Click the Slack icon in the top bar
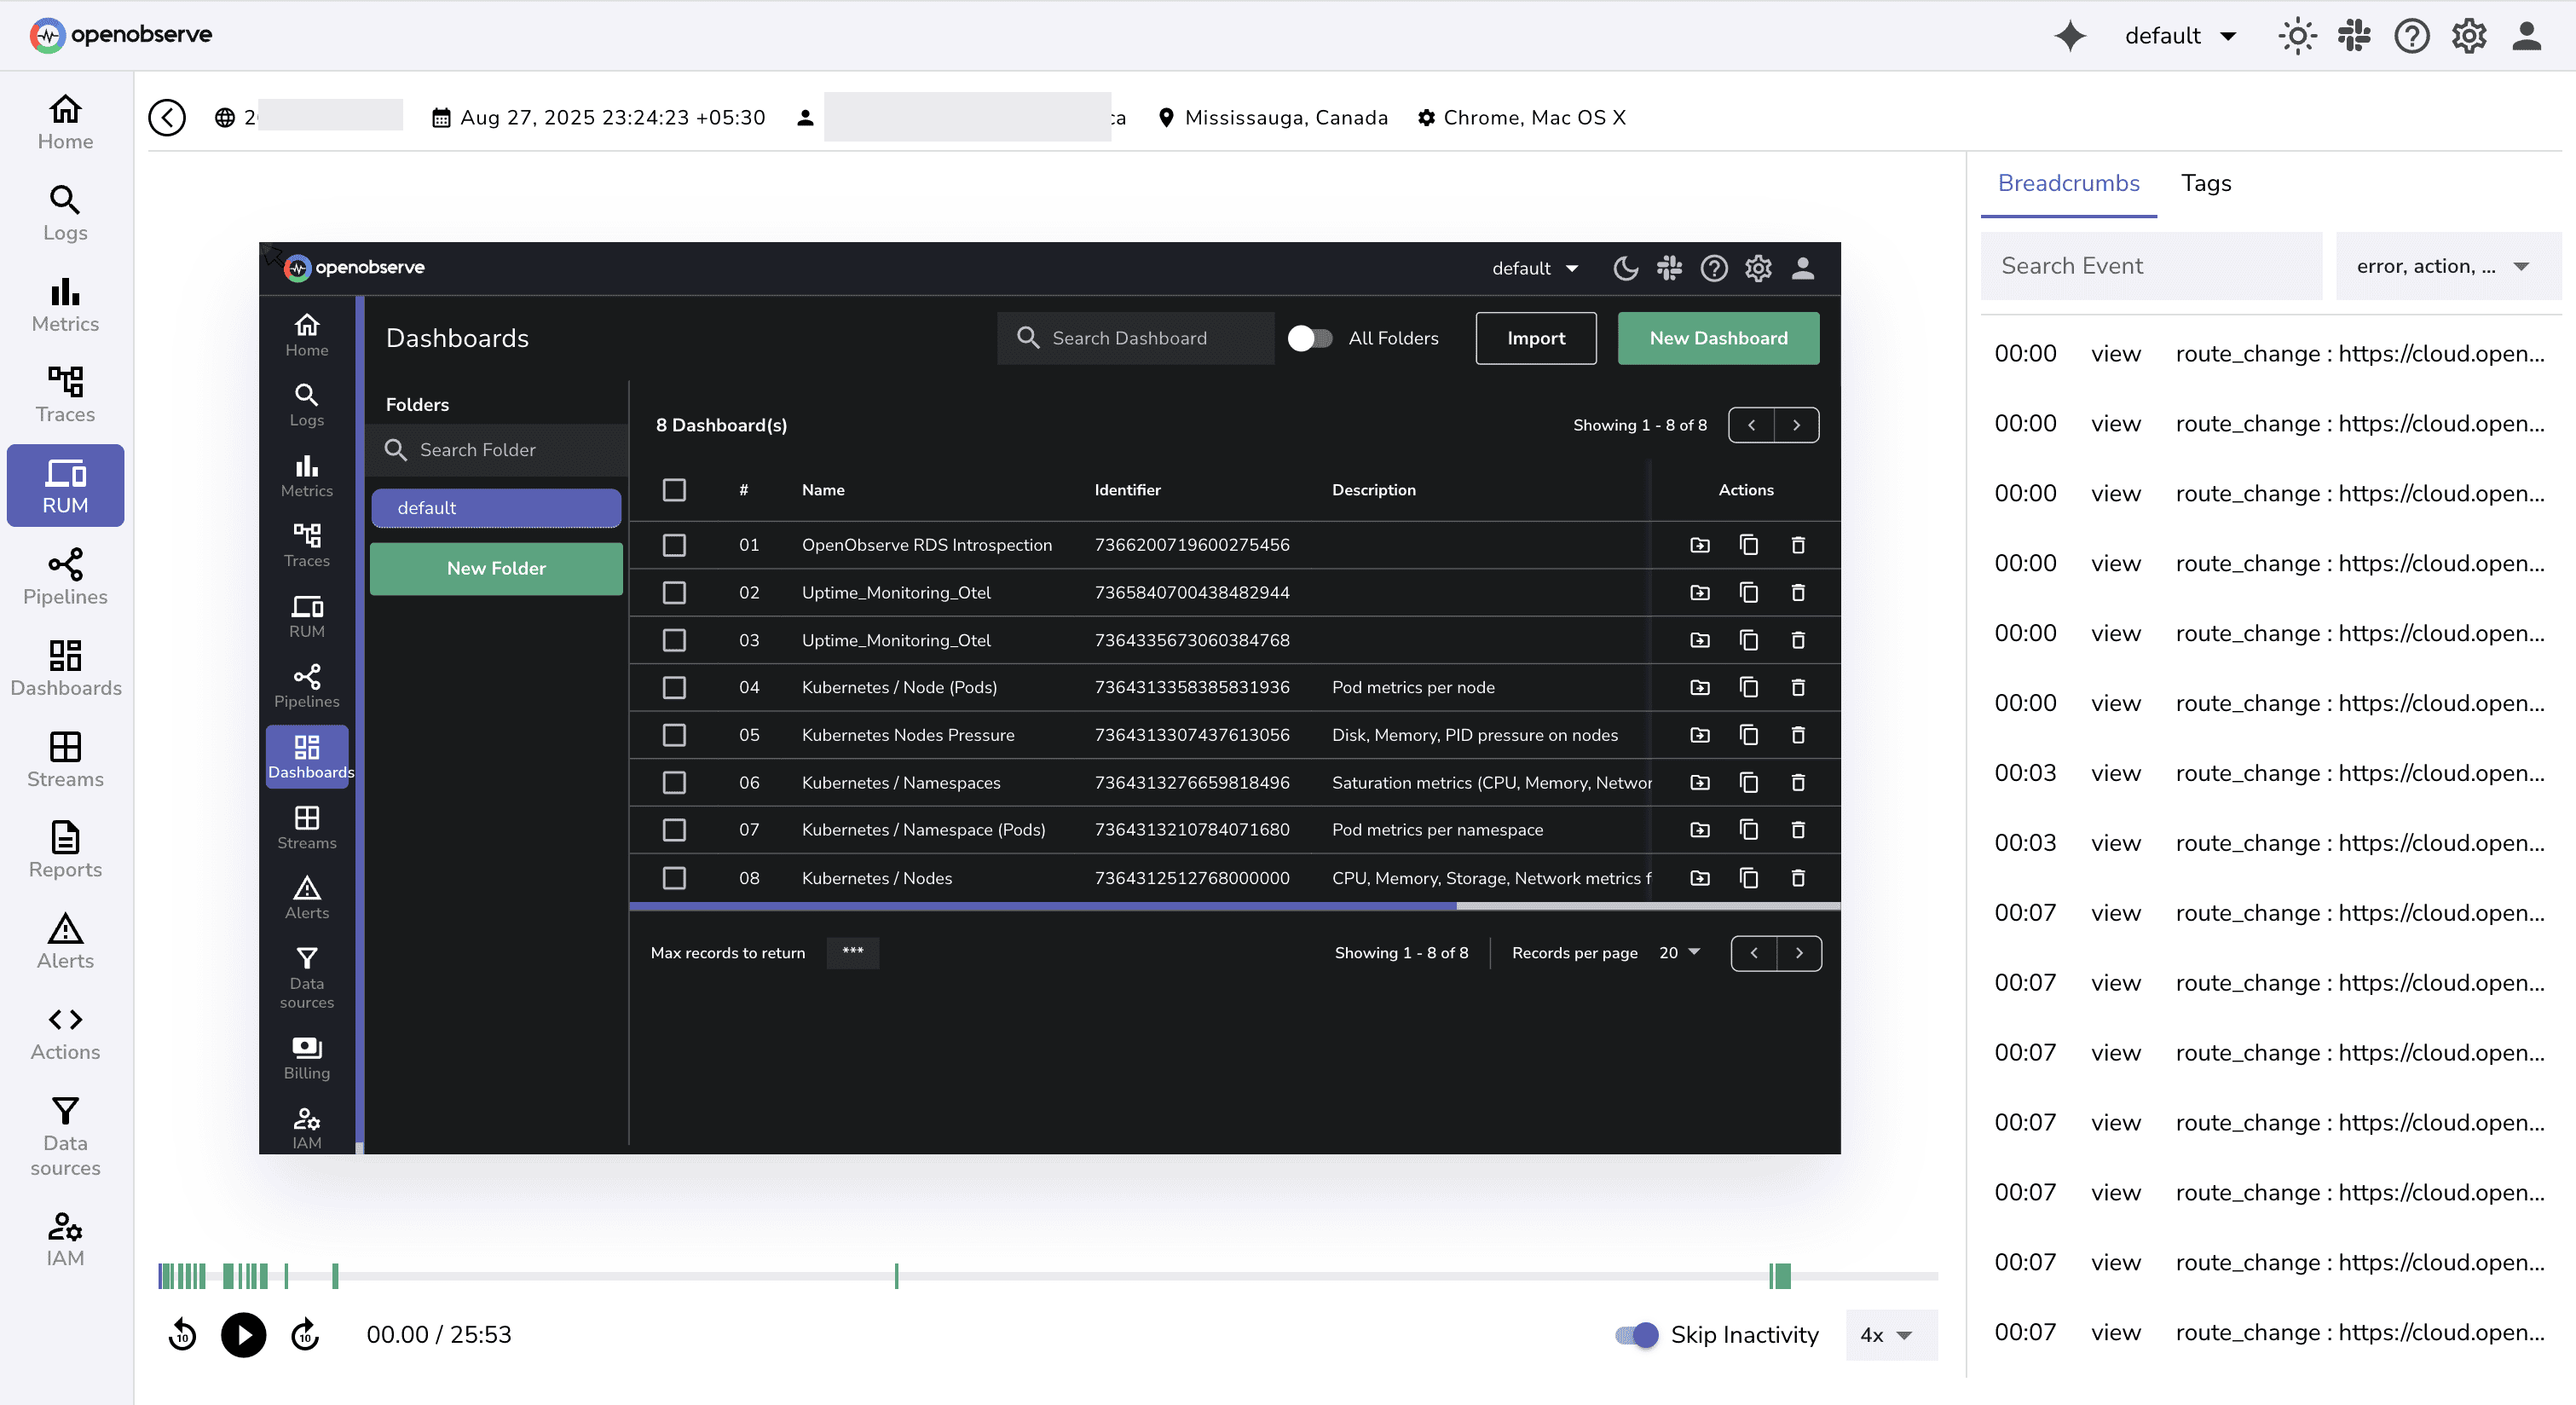This screenshot has height=1405, width=2576. (2354, 35)
